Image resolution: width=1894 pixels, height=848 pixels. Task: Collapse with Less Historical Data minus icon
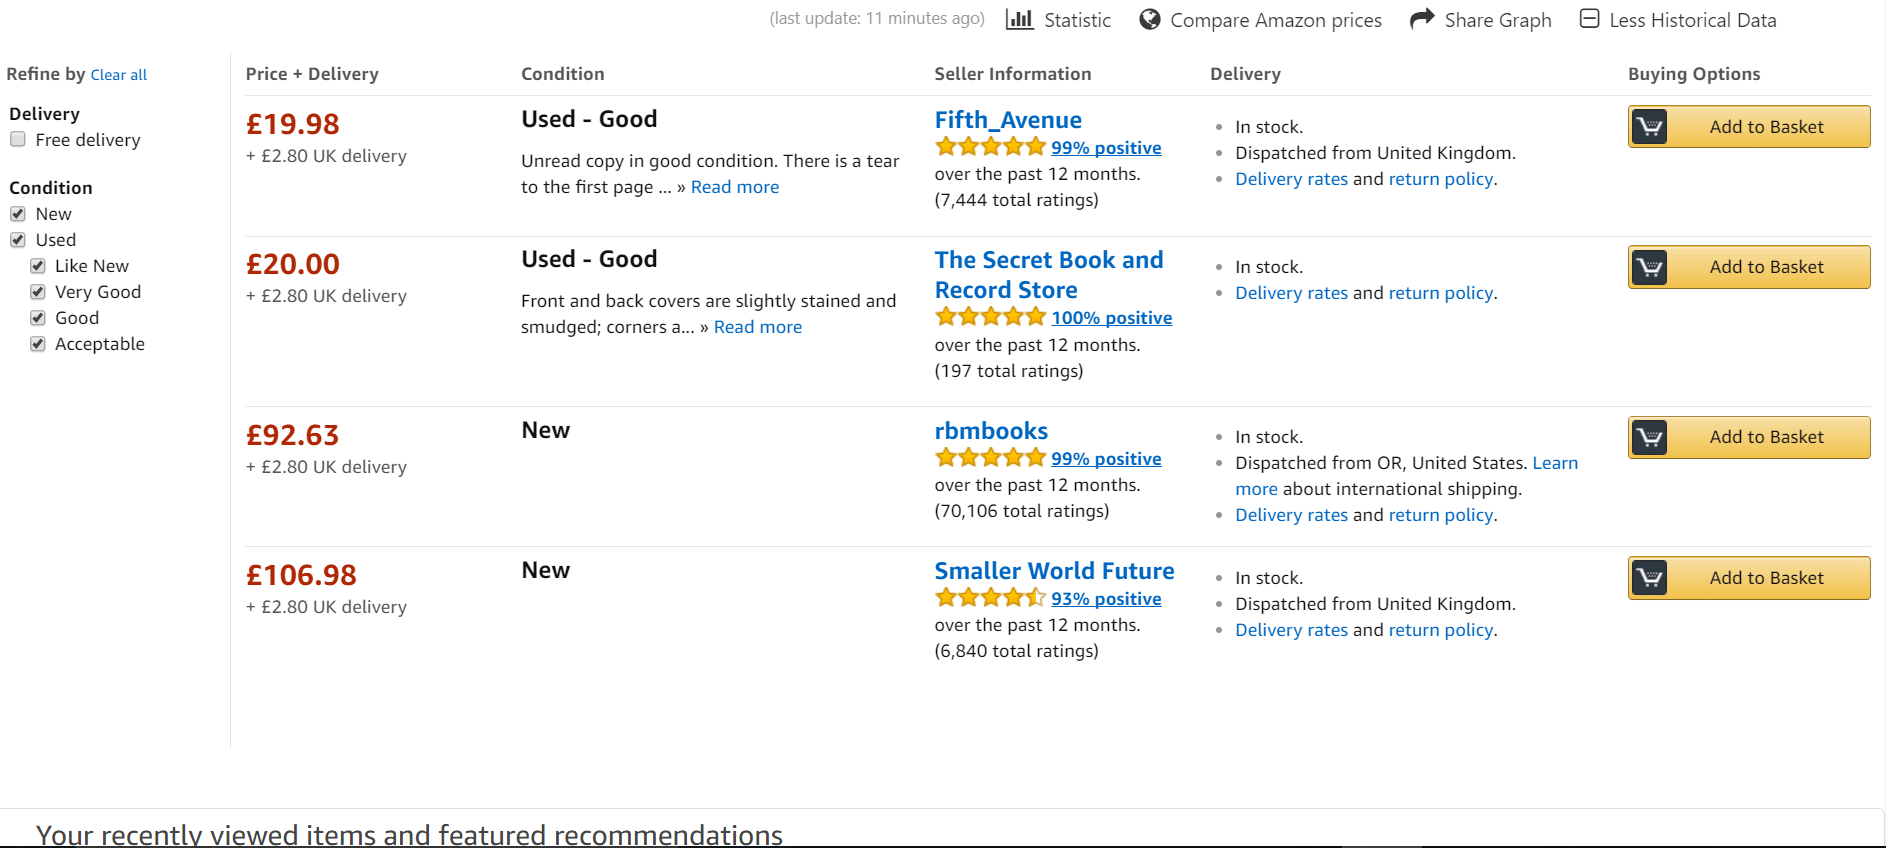[1589, 19]
